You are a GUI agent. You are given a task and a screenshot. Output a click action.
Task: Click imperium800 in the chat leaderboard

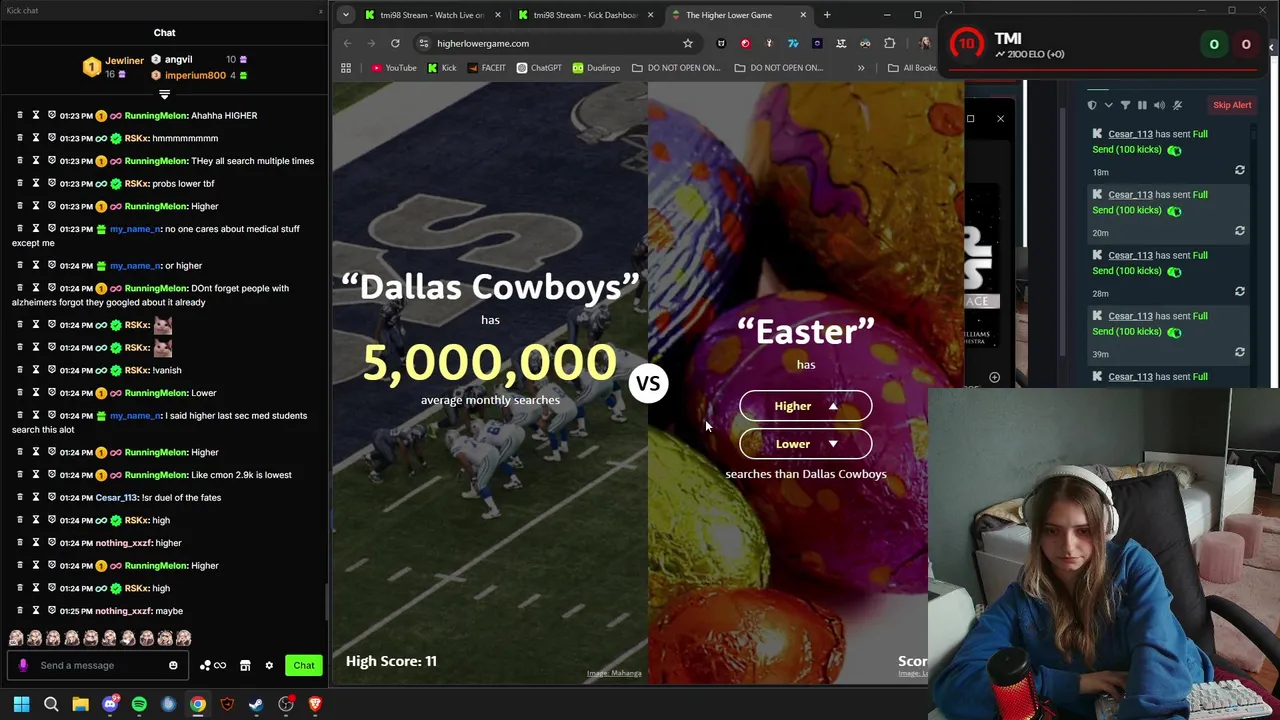pos(194,76)
